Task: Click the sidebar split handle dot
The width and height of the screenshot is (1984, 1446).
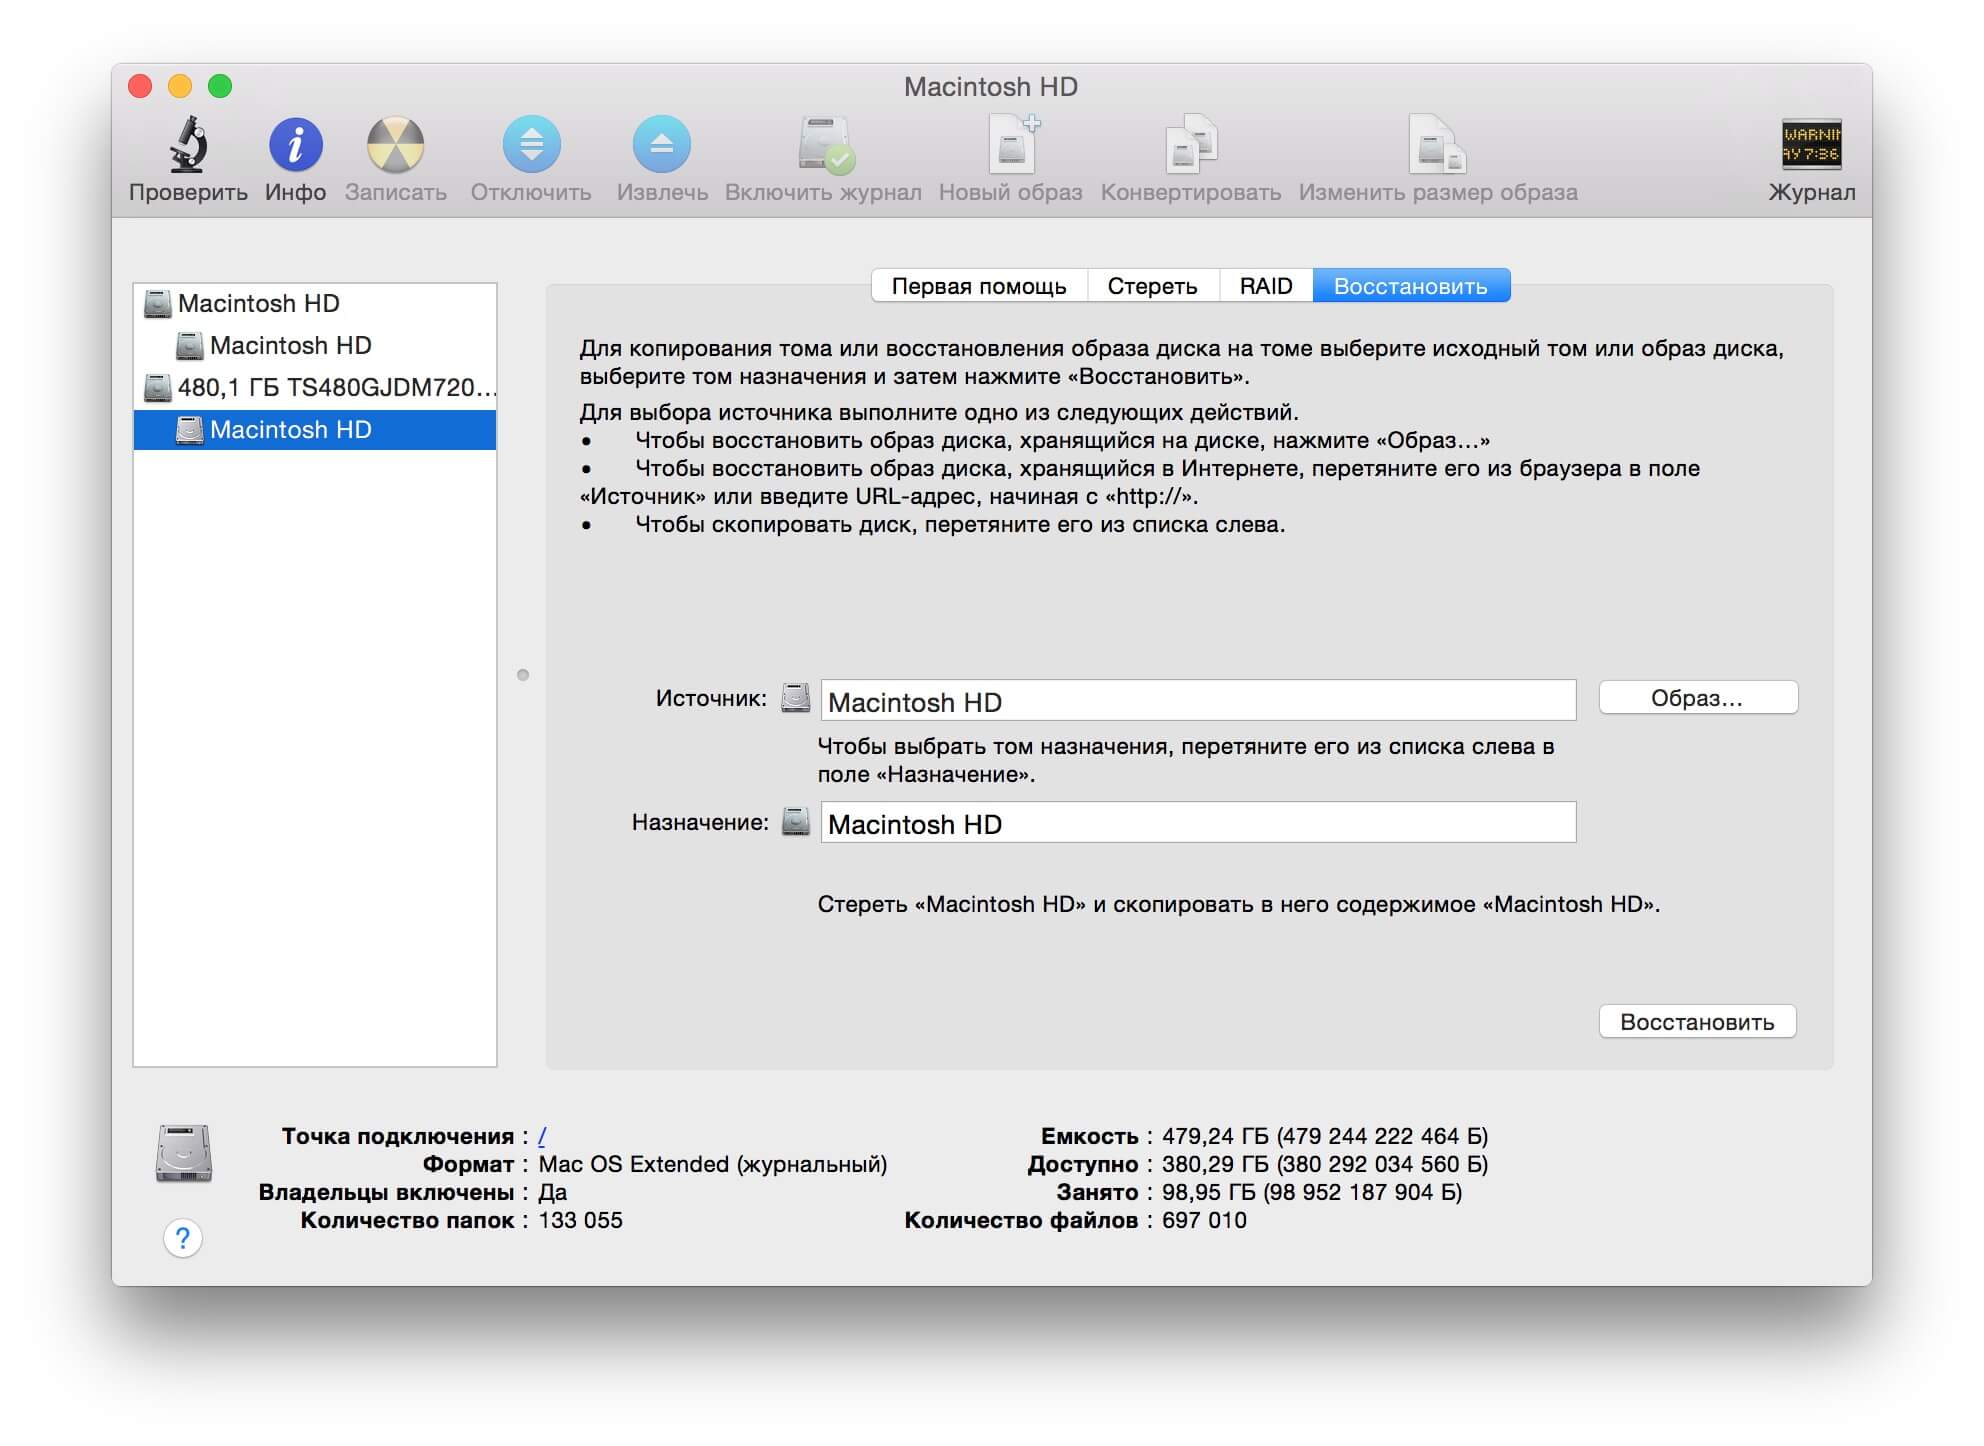Action: [x=523, y=675]
